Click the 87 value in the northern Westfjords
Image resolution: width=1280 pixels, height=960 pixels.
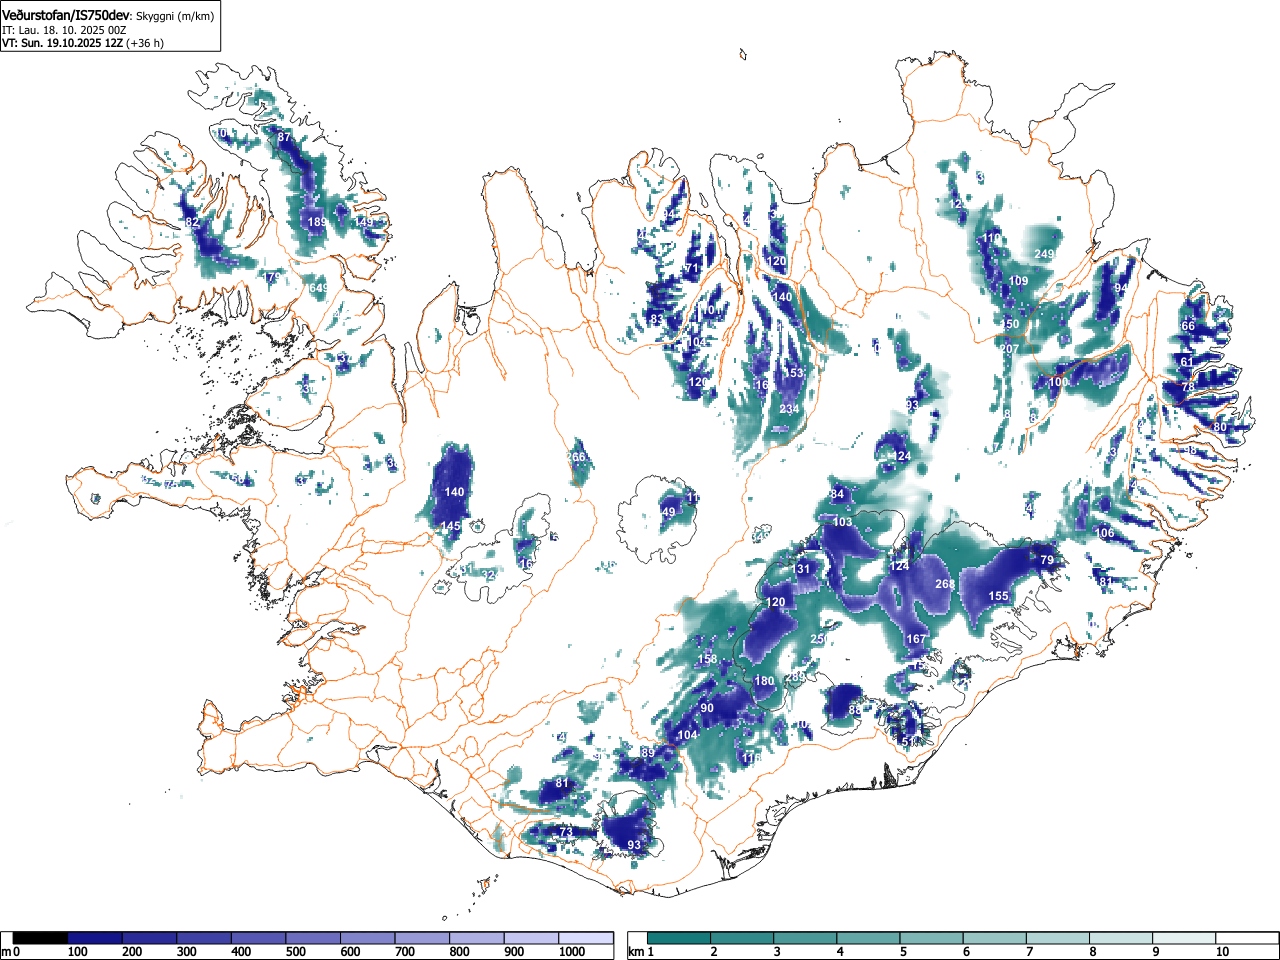click(x=284, y=137)
